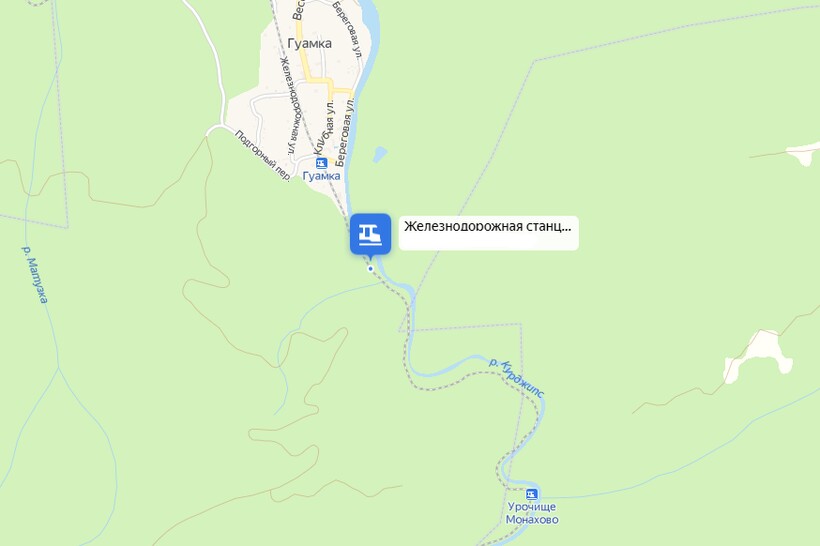Select the small Гуамка train station icon
820x546 pixels.
point(321,163)
